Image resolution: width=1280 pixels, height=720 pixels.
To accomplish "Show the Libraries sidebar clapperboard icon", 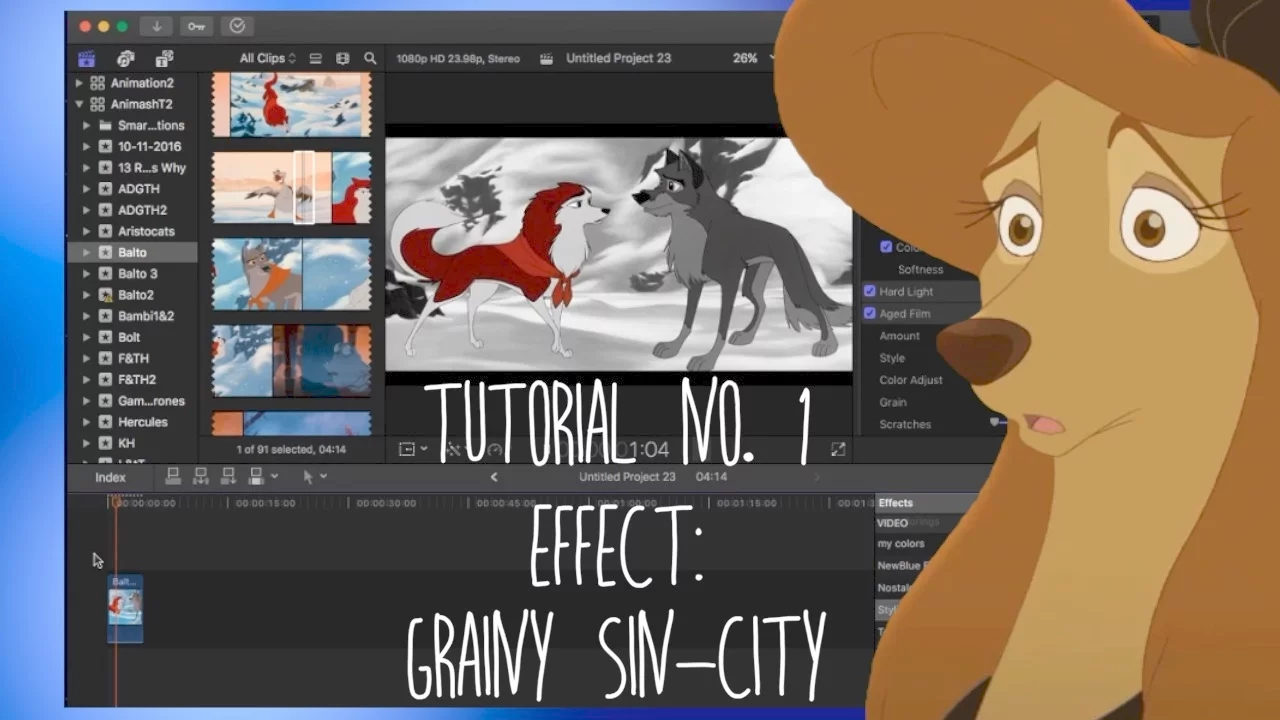I will pyautogui.click(x=87, y=58).
